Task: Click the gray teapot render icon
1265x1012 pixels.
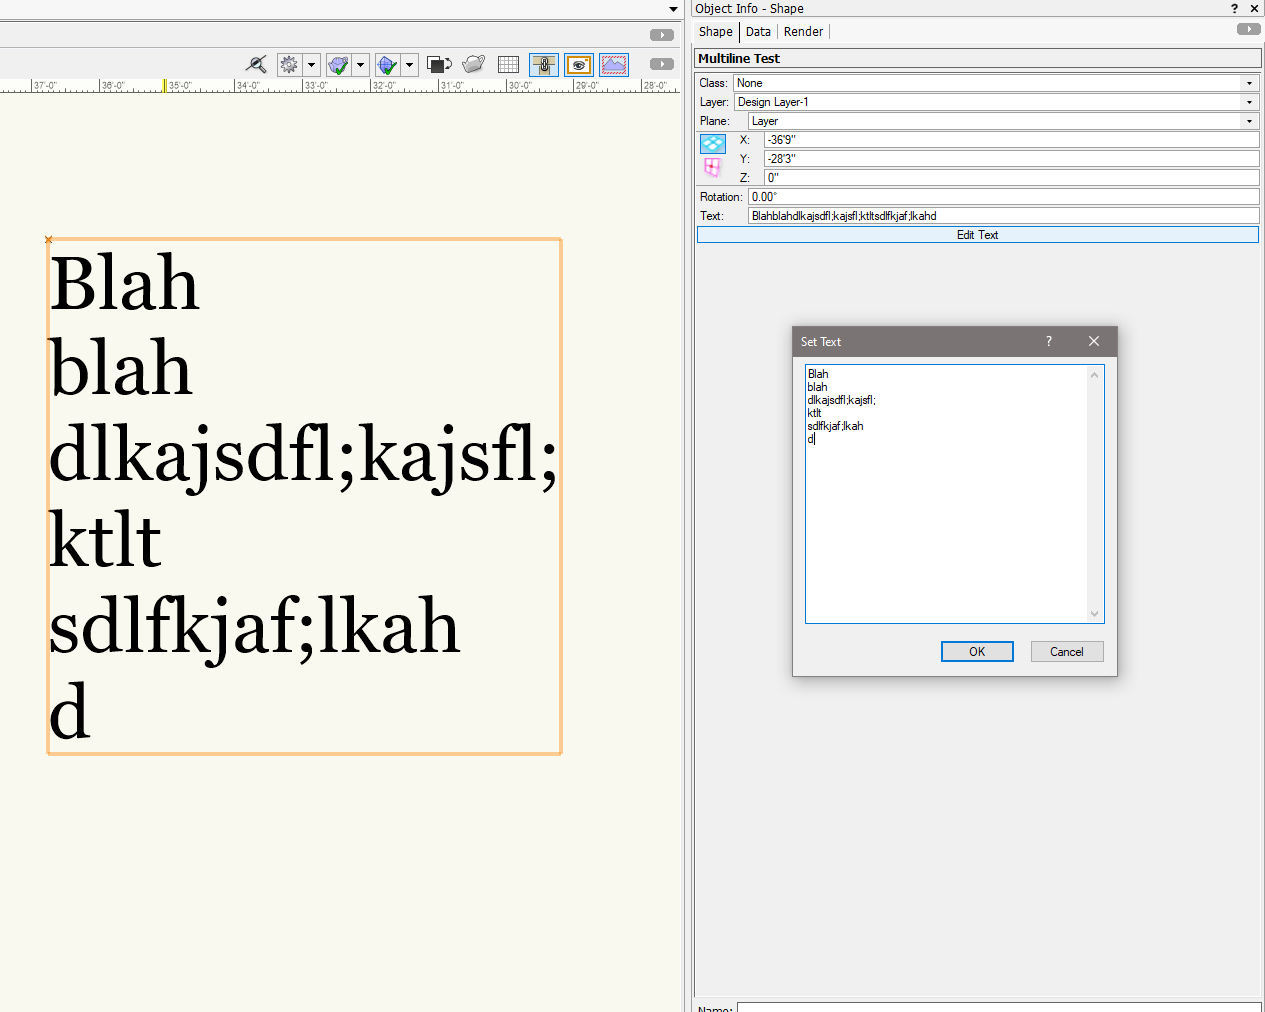Action: click(474, 65)
